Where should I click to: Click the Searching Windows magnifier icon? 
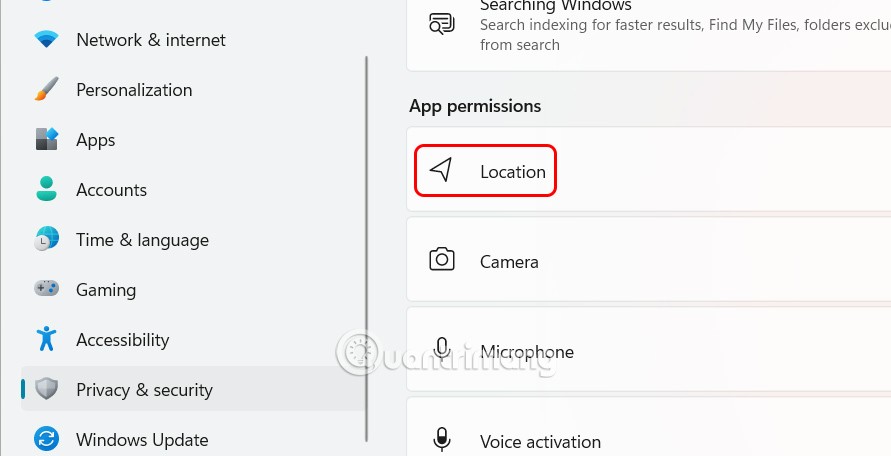441,24
